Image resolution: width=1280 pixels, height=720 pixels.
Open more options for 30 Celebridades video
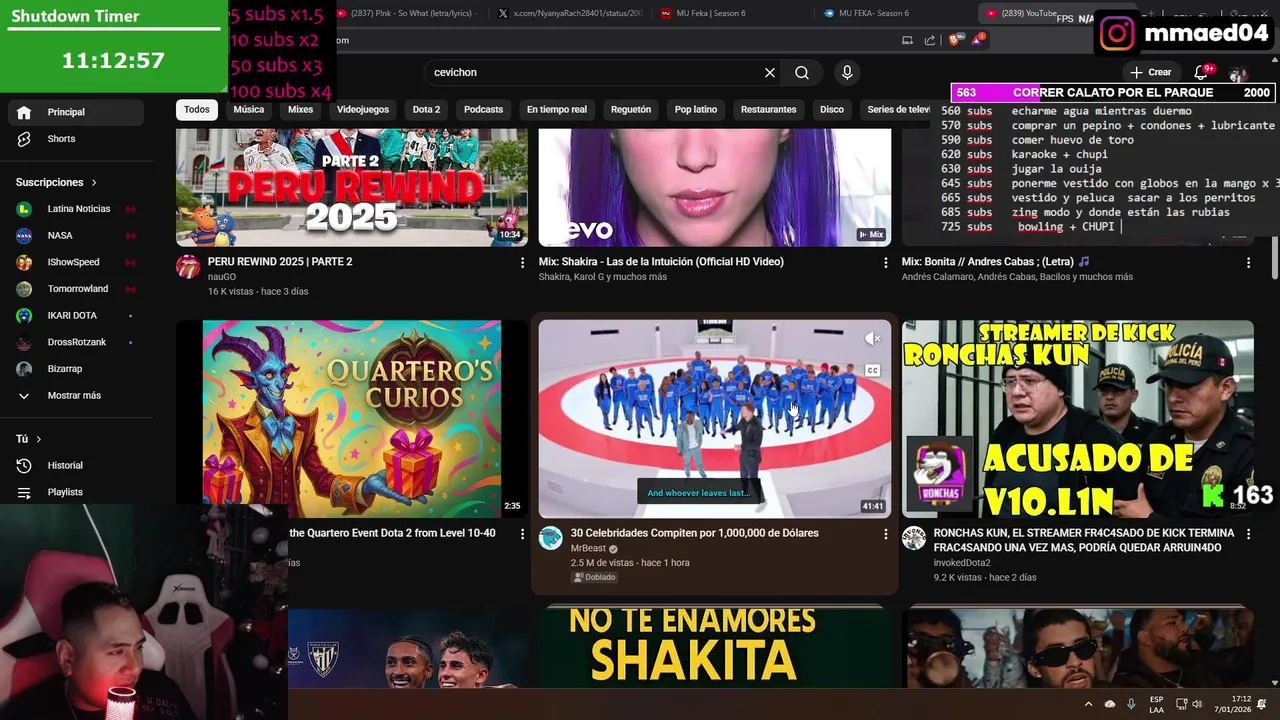click(x=885, y=535)
